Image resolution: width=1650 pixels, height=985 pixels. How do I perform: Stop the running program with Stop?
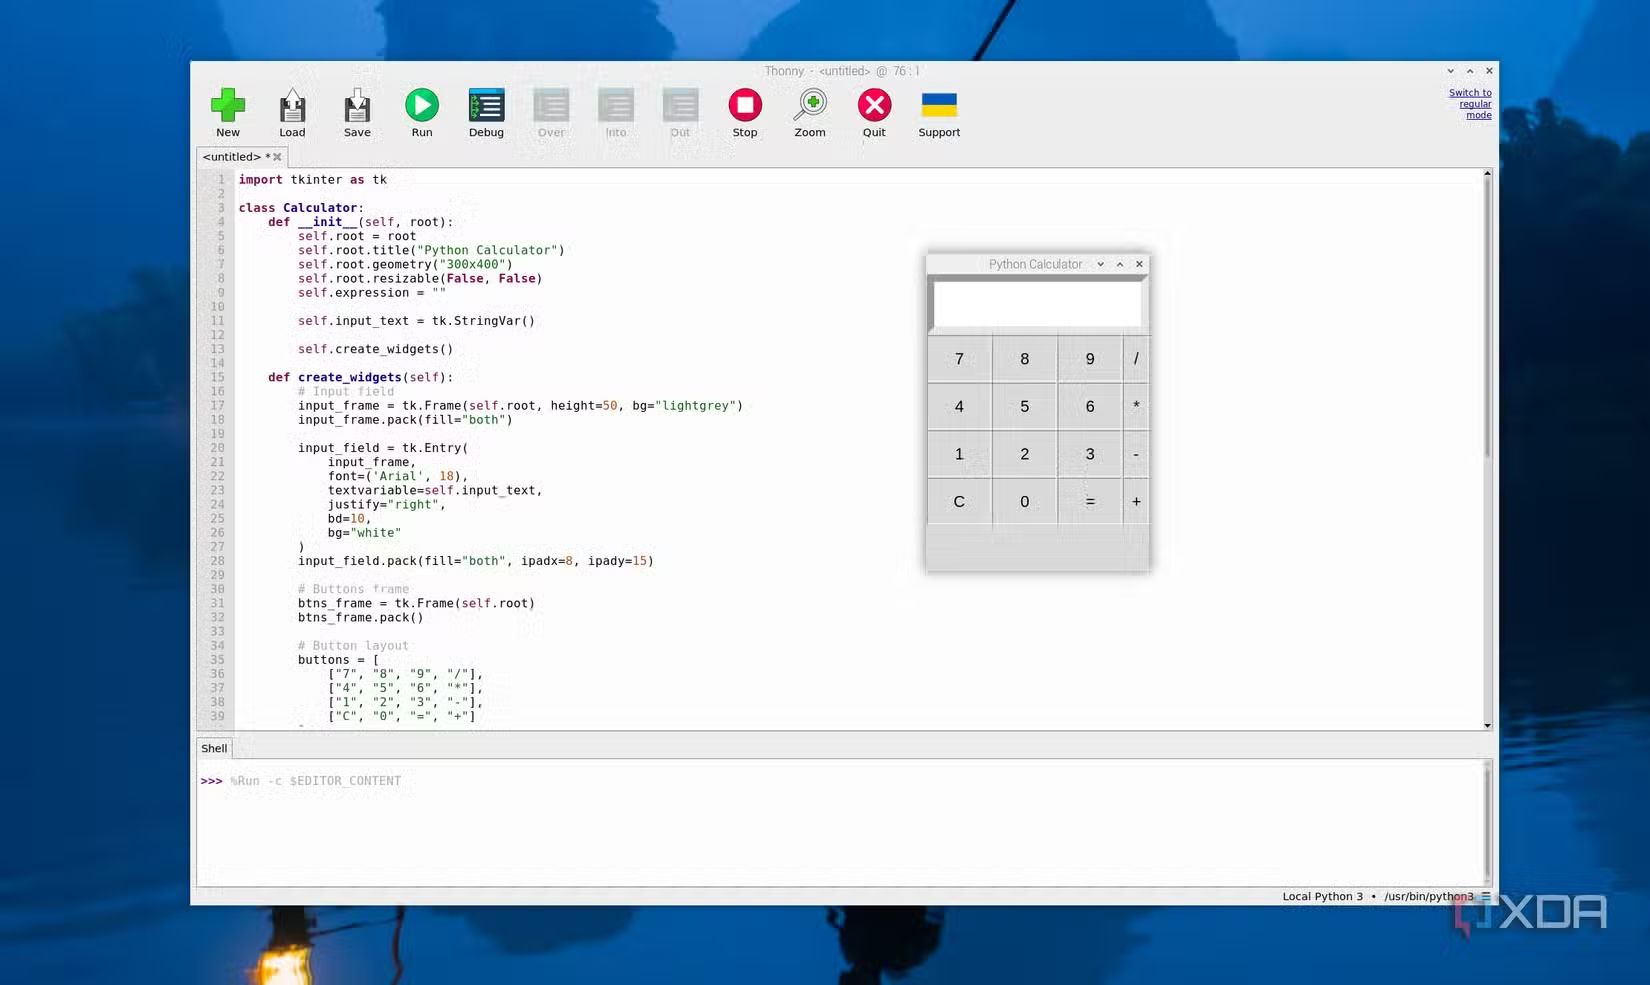tap(745, 105)
